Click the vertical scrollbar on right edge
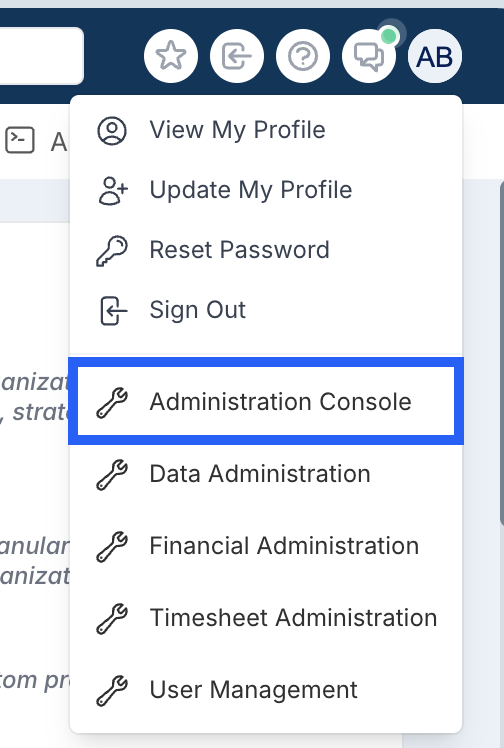 coord(501,353)
